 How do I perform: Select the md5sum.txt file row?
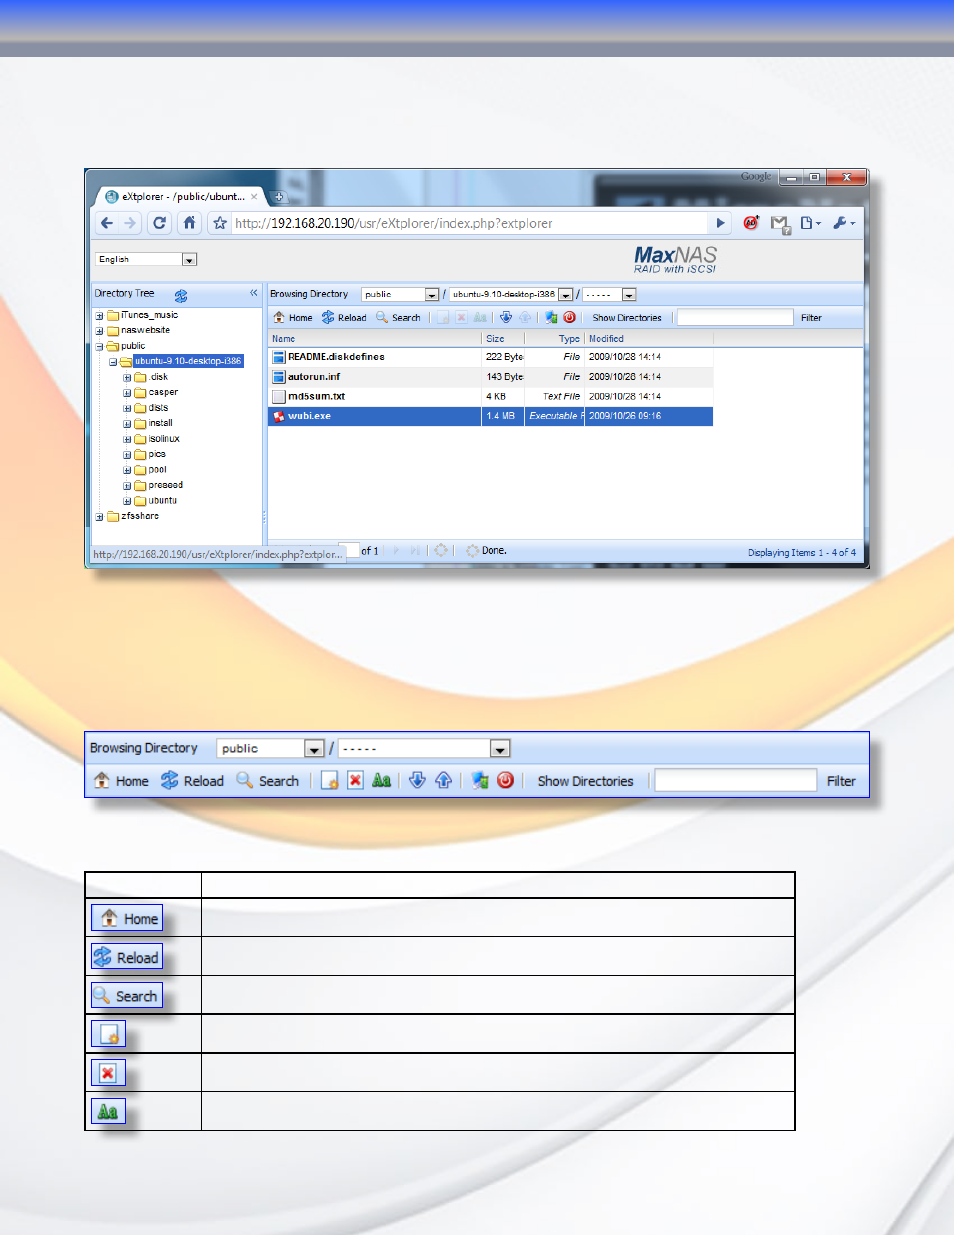[490, 397]
